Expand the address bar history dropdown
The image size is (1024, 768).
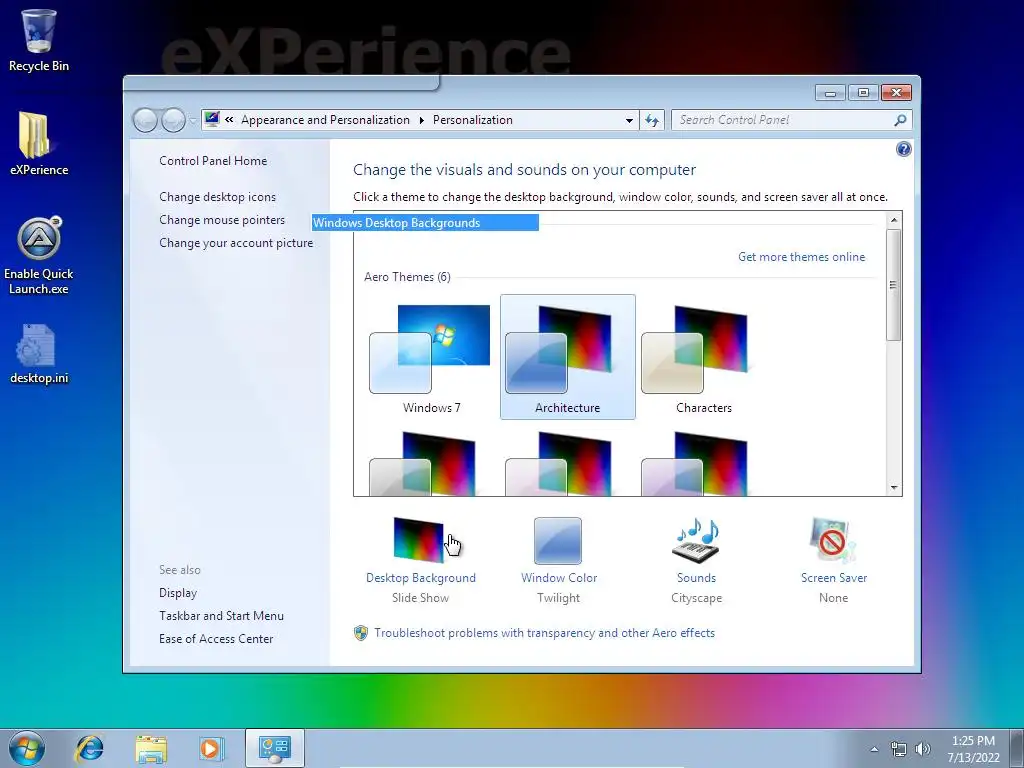pos(629,120)
